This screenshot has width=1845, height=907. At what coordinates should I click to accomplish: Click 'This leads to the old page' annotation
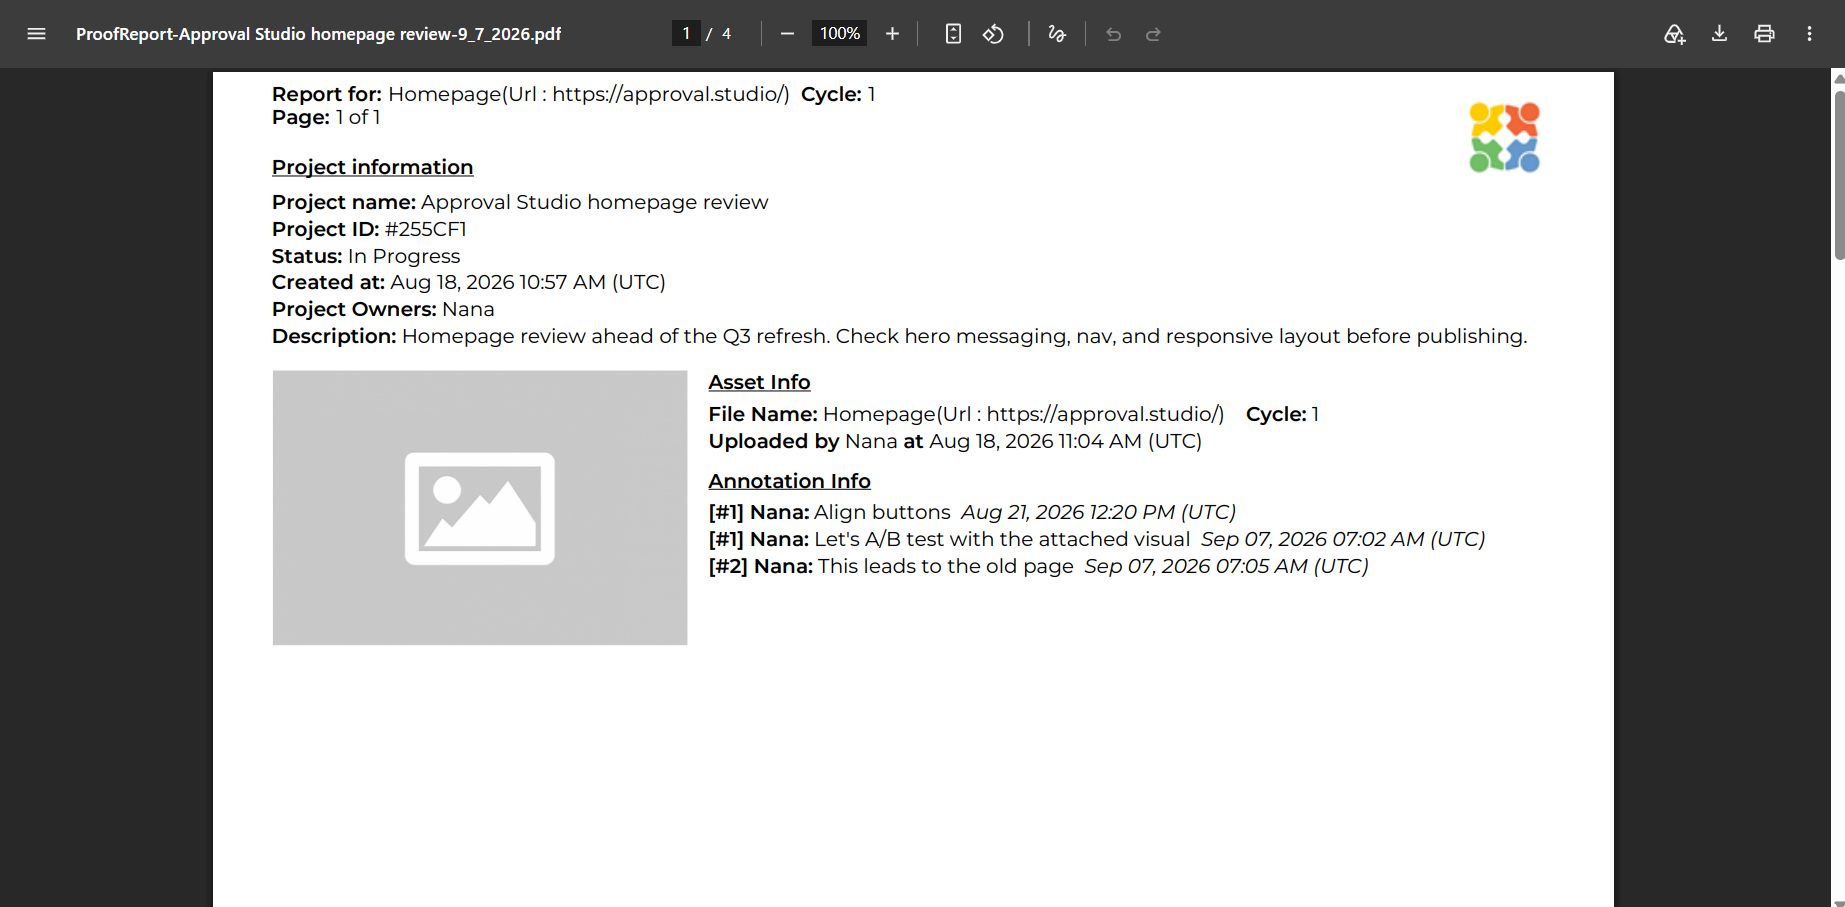[x=1038, y=566]
